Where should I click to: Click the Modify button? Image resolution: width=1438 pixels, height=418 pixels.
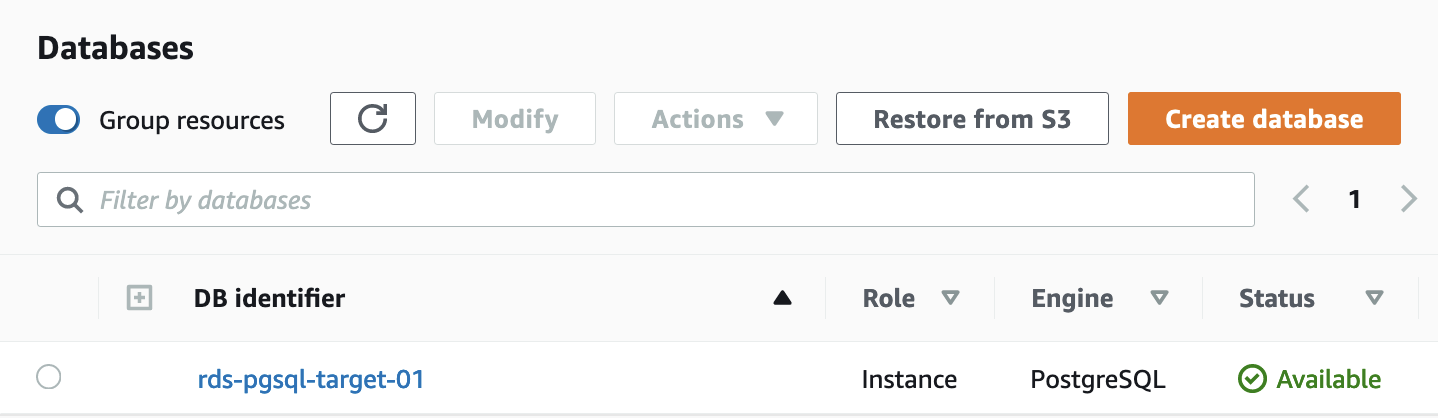point(514,119)
